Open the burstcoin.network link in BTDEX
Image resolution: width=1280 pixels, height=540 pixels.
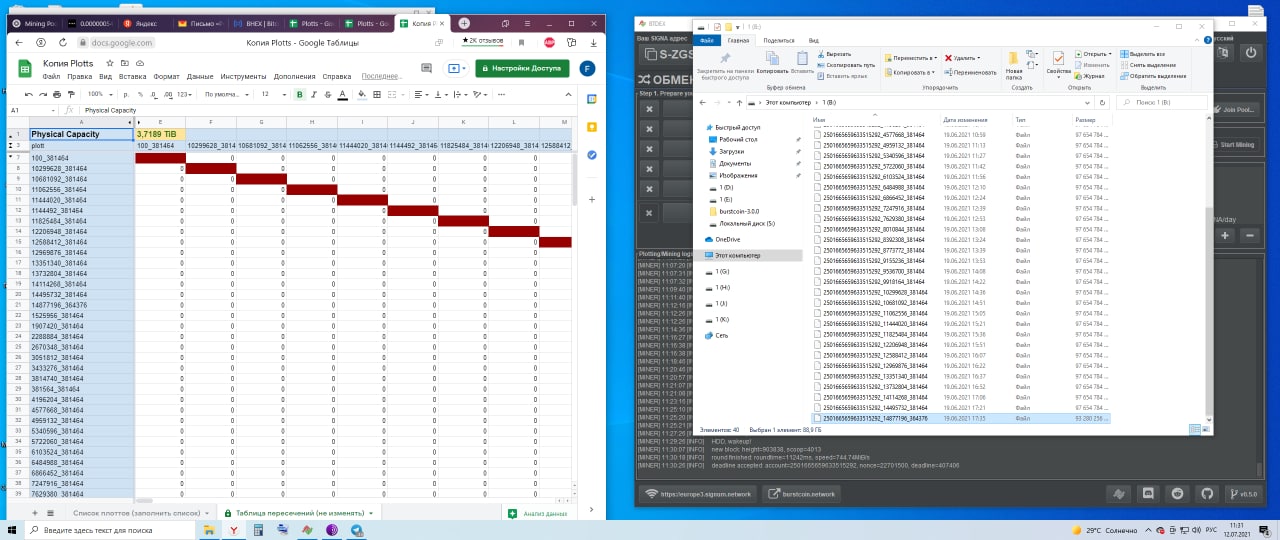800,494
